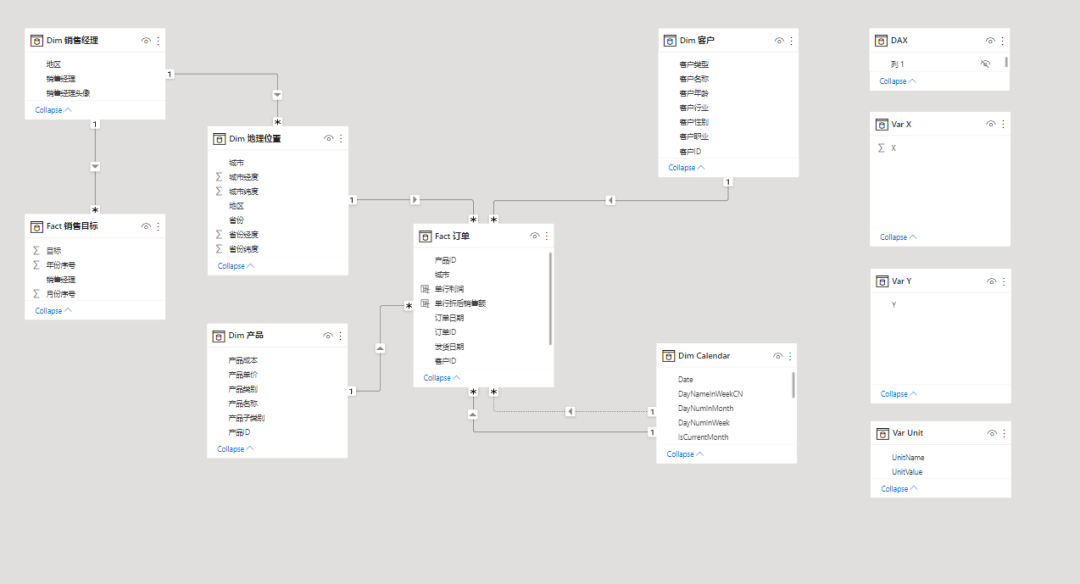Collapse the Var Y table card
Screen dimensions: 1080x584
tap(899, 394)
